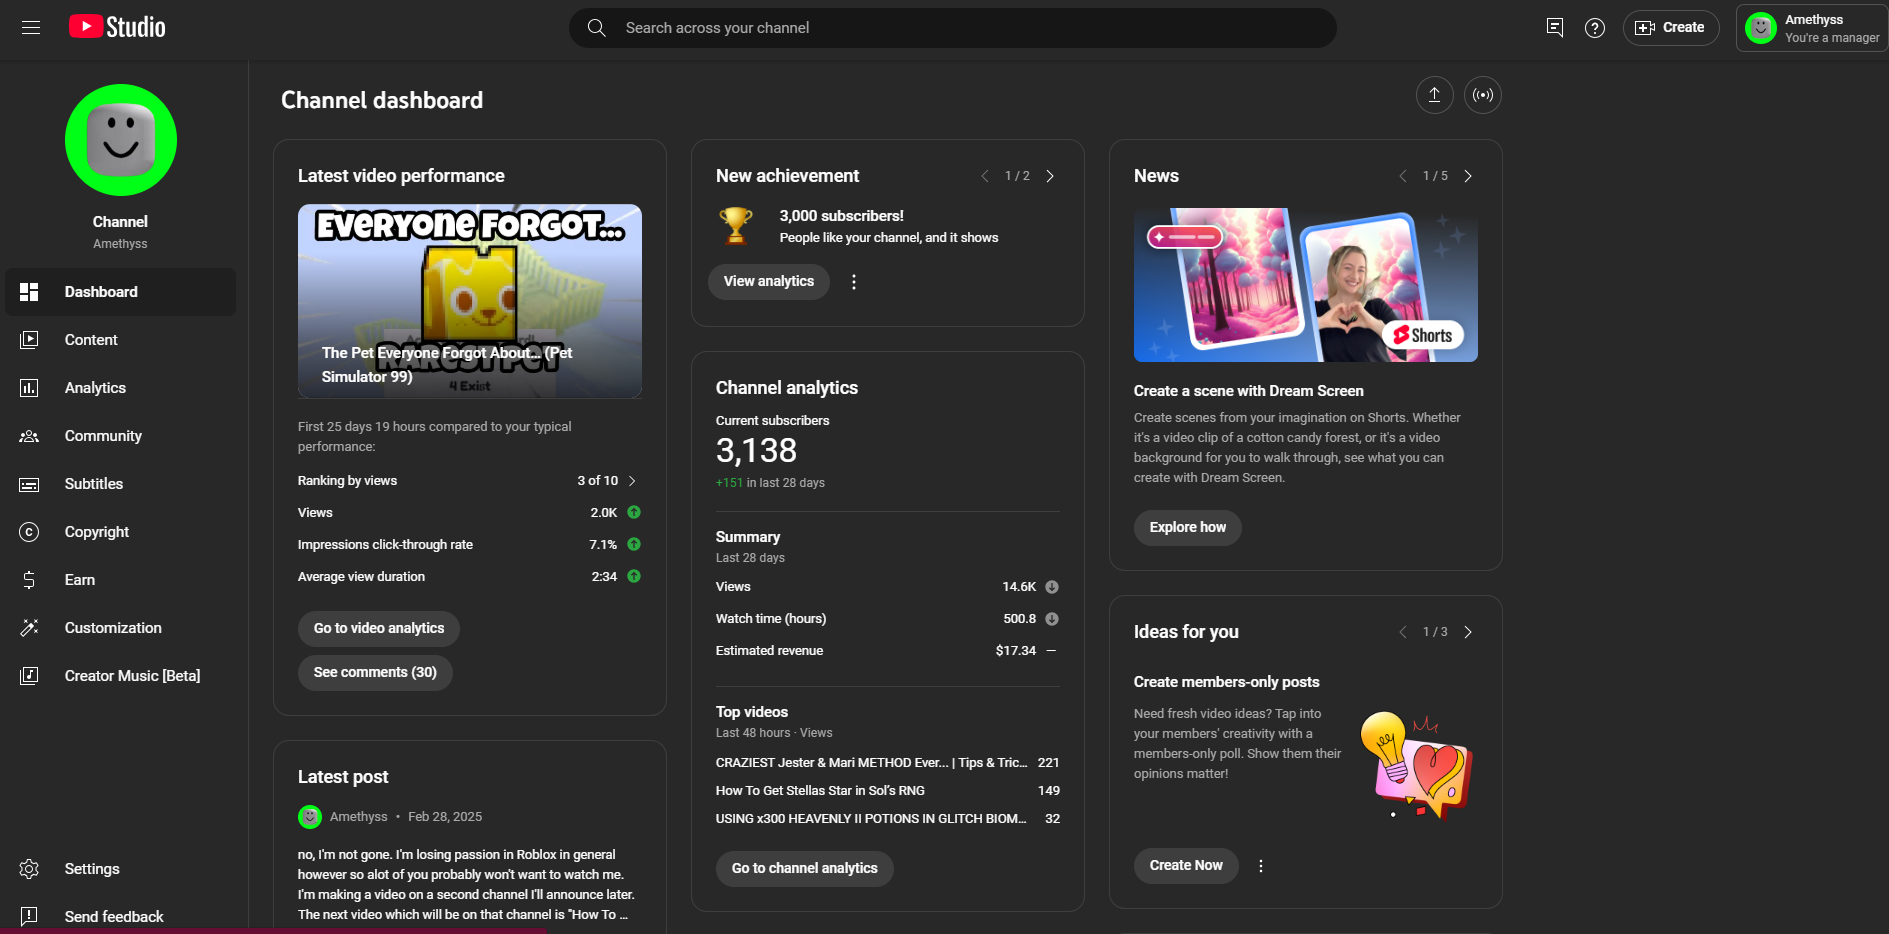Click the Customization magic wand icon
Image resolution: width=1889 pixels, height=934 pixels.
[29, 628]
